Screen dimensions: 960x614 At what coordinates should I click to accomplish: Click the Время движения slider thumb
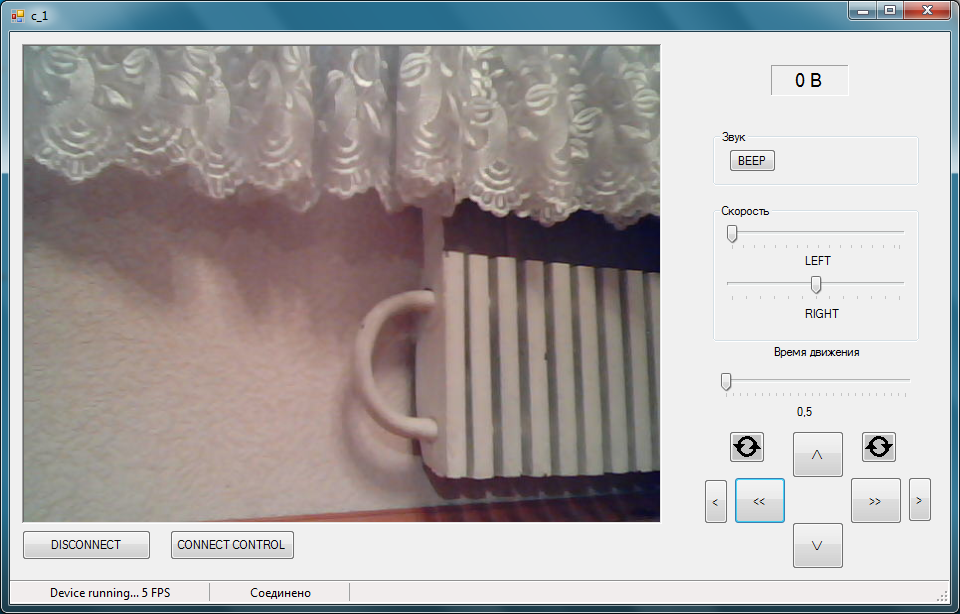[x=726, y=381]
